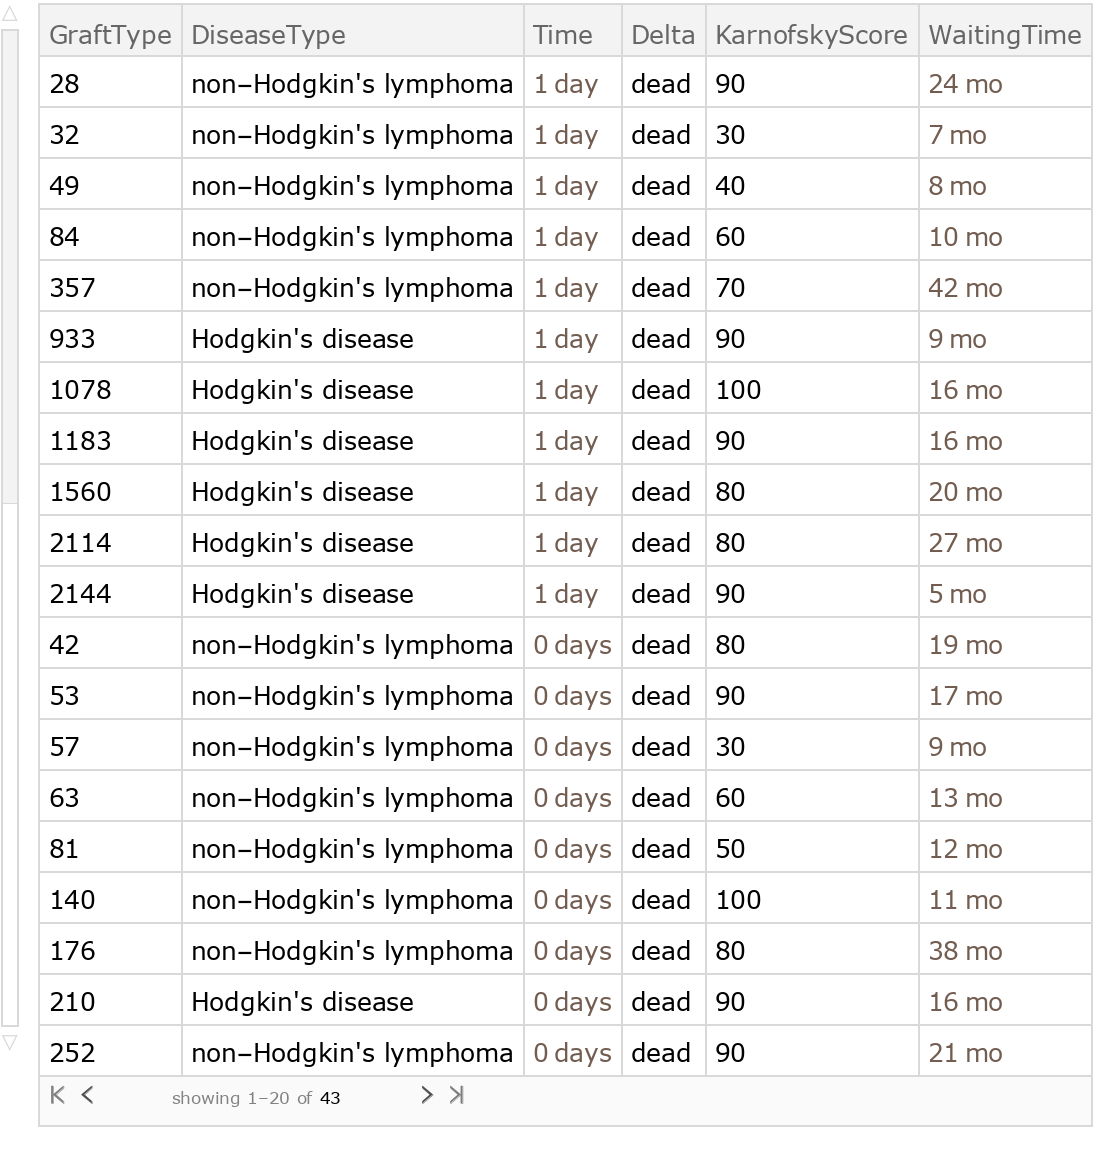The width and height of the screenshot is (1094, 1156).
Task: Click the total row count 43
Action: click(330, 1098)
